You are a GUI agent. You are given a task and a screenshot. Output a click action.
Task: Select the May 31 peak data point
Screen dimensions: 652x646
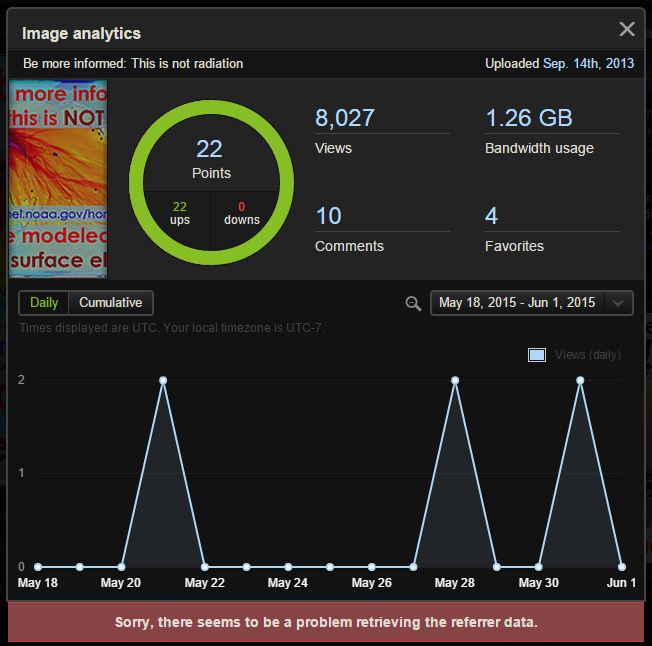coord(580,380)
